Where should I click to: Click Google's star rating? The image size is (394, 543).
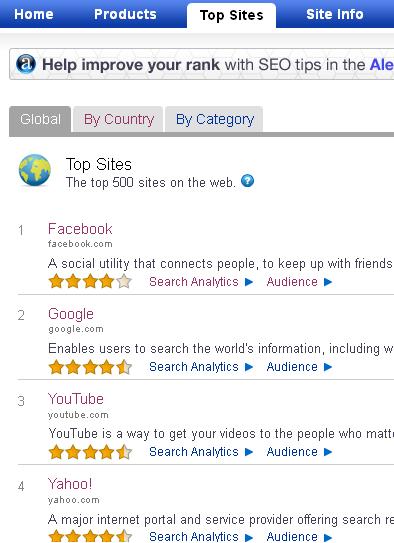point(90,367)
